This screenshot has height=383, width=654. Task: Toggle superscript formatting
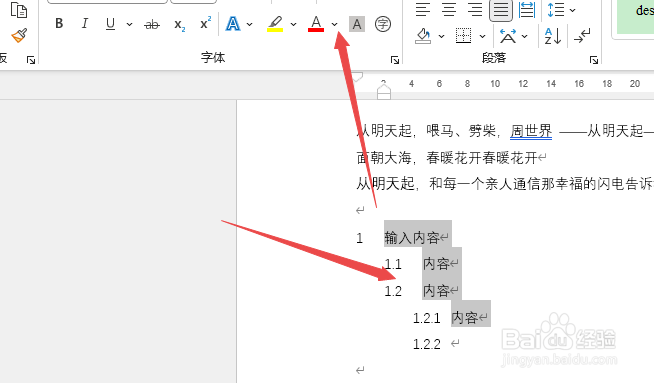[206, 23]
